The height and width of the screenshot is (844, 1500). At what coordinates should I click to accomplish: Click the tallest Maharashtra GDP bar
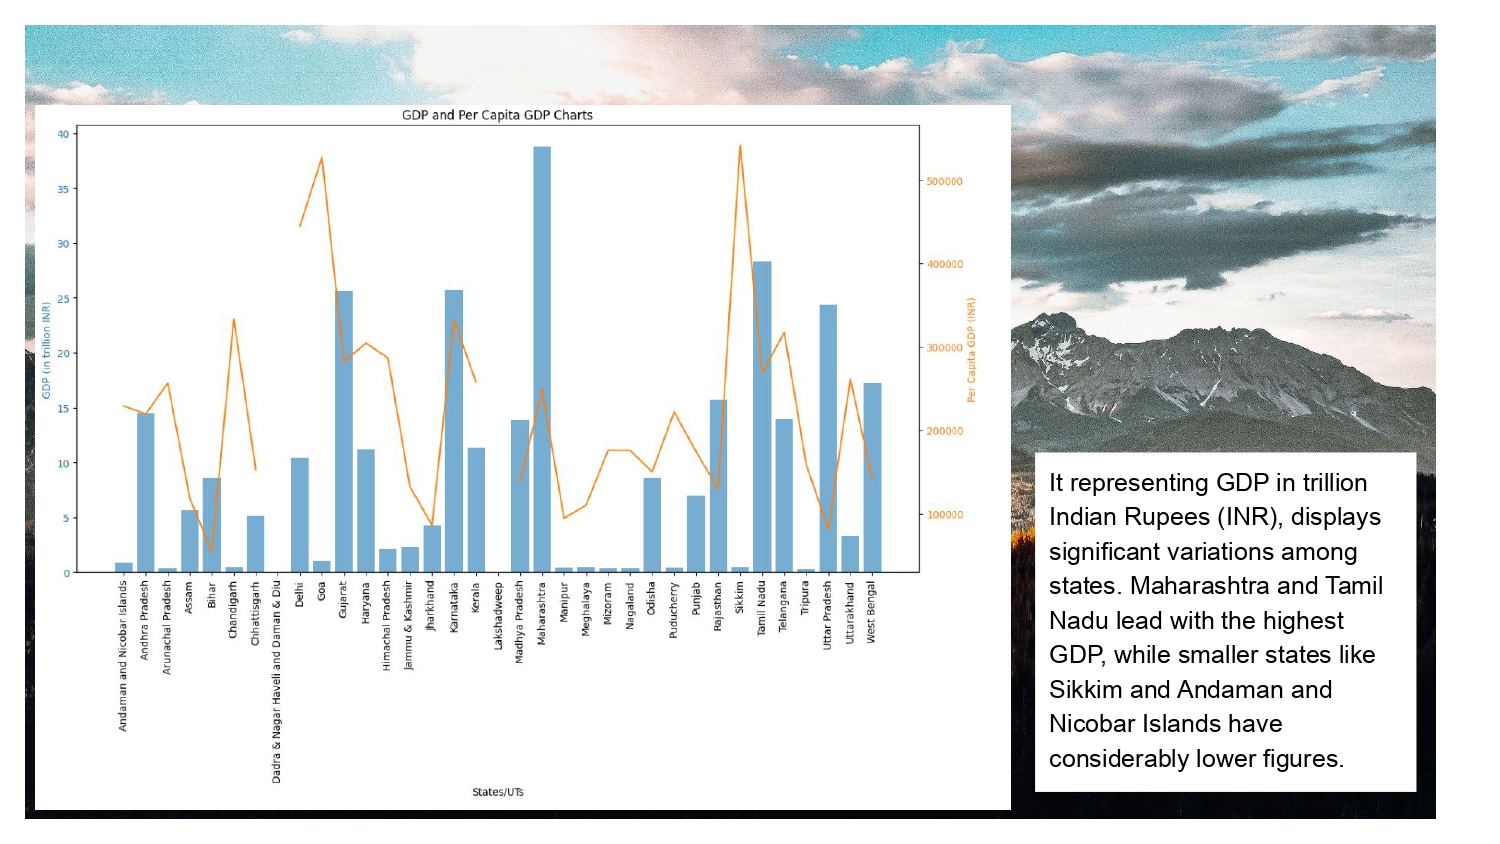click(x=542, y=360)
